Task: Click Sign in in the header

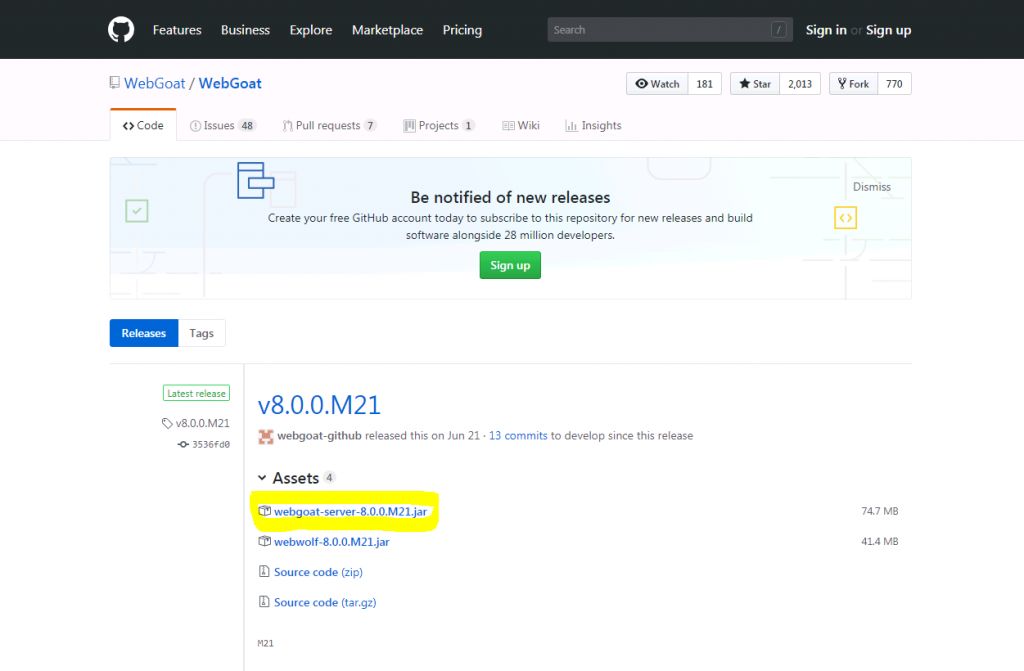Action: 825,30
